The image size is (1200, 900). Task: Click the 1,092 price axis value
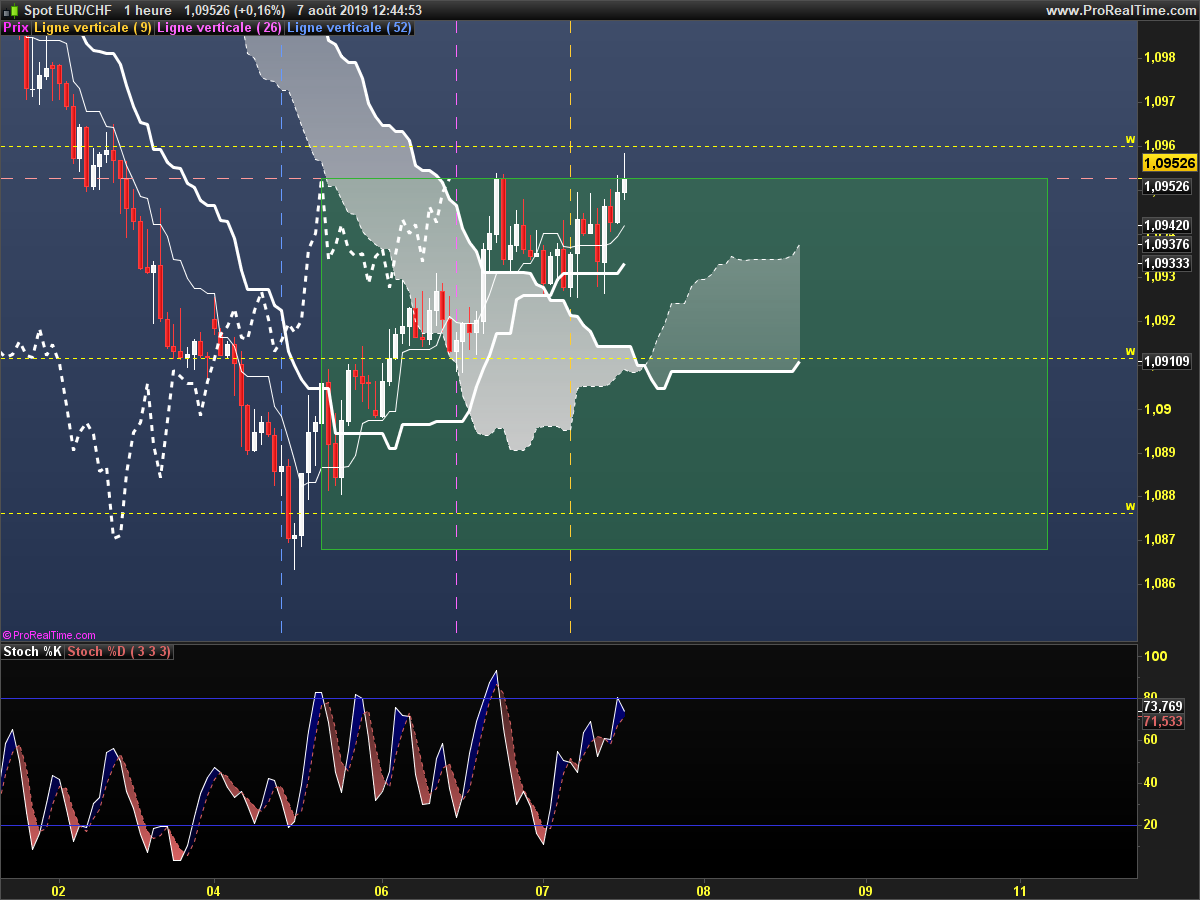[1160, 321]
